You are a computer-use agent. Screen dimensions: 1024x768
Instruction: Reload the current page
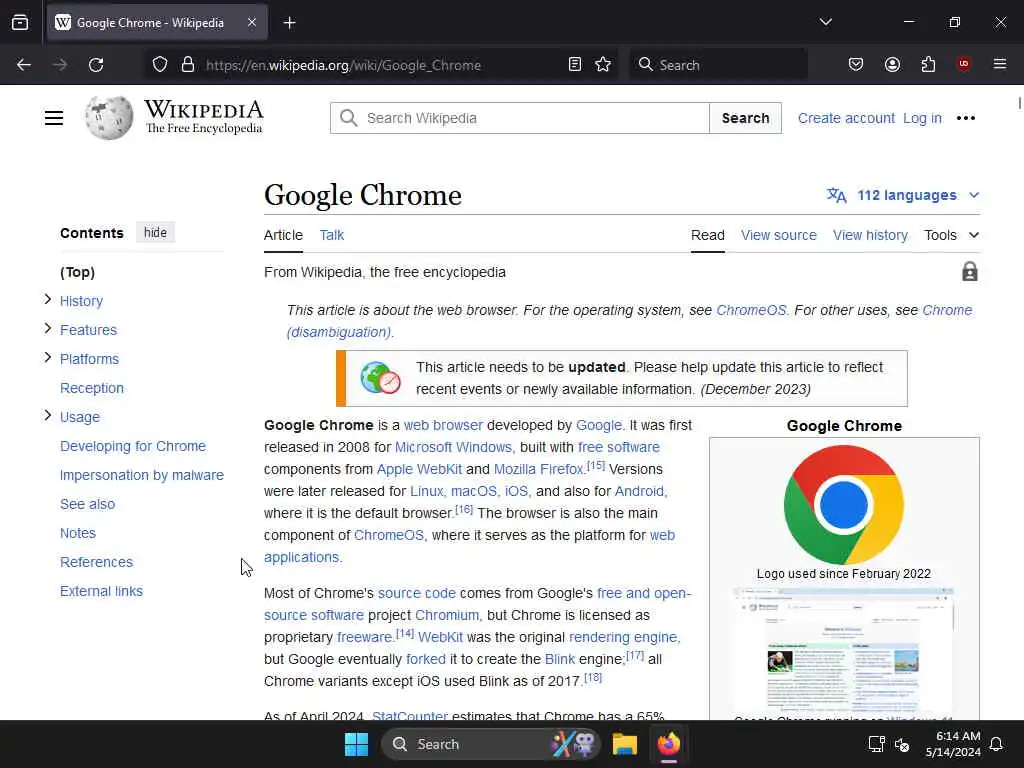coord(96,65)
